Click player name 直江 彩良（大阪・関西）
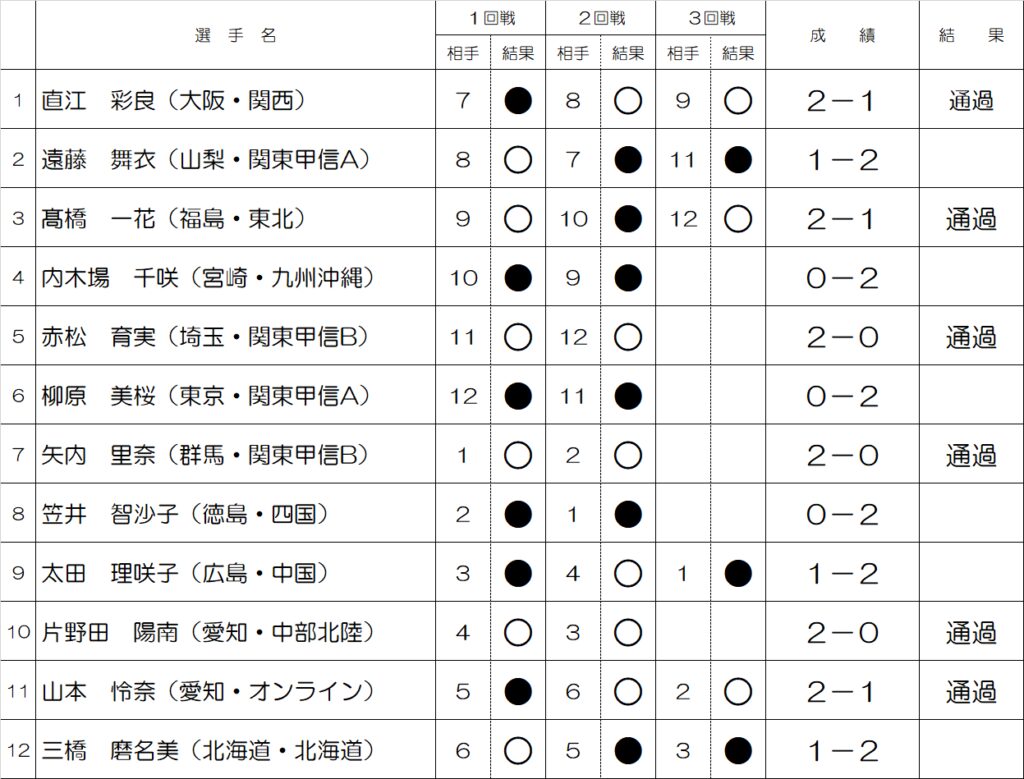The width and height of the screenshot is (1024, 779). coord(174,101)
